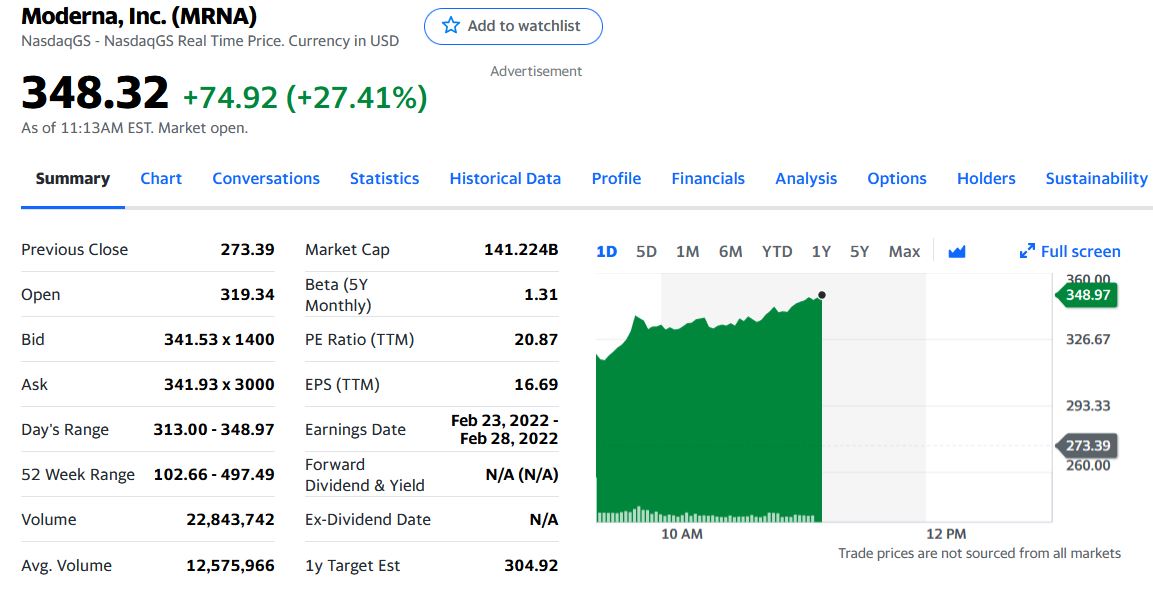Open the chart type mountain icon
Screen dimensions: 1153x590
[x=957, y=252]
